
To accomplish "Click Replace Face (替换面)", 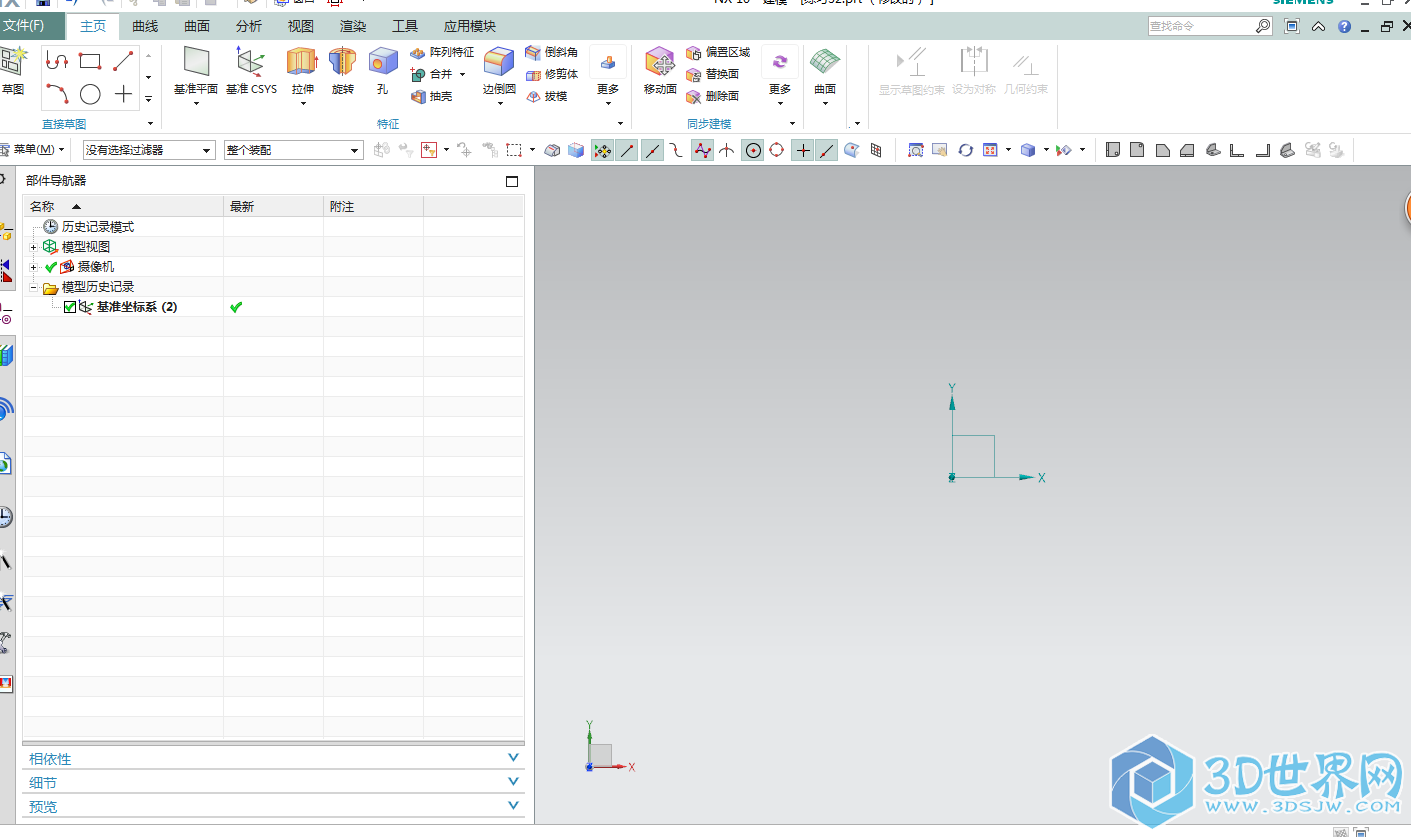I will [x=713, y=74].
